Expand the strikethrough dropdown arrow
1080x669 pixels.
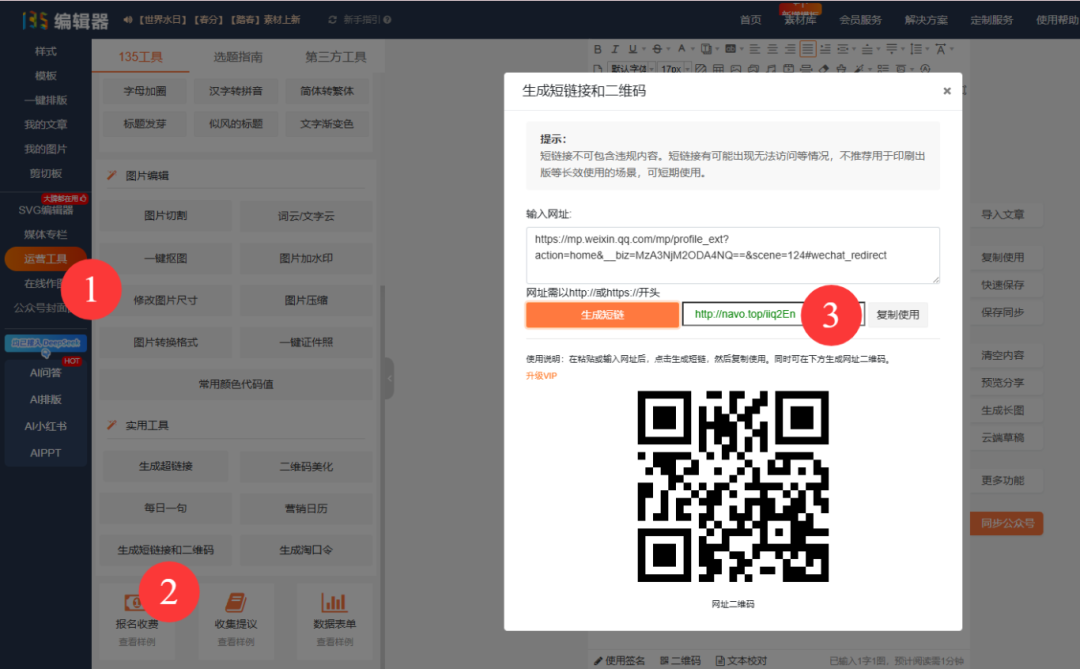[669, 49]
